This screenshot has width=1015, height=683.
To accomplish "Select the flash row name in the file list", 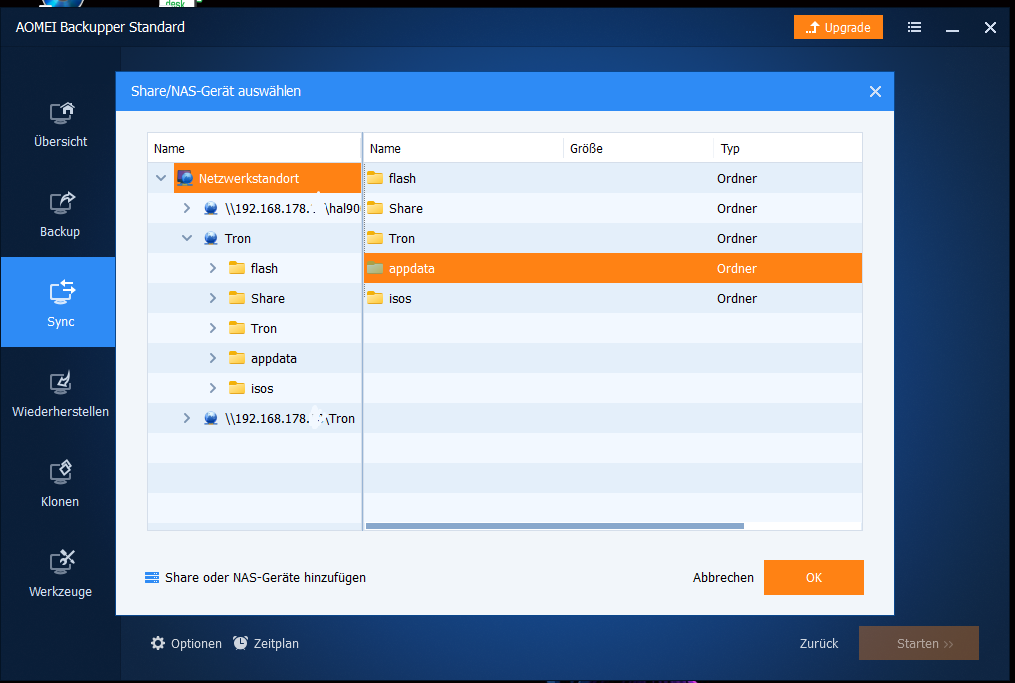I will pyautogui.click(x=402, y=178).
